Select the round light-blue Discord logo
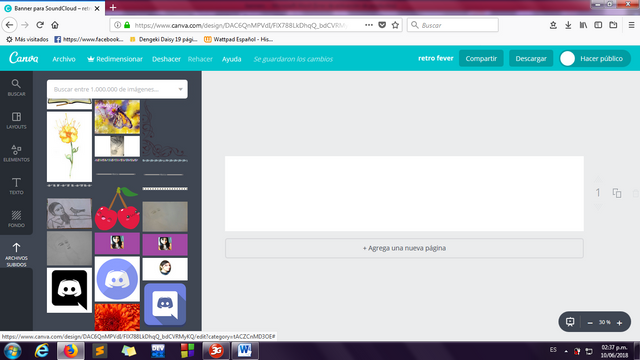Viewport: 640px width, 360px height. pyautogui.click(x=117, y=279)
